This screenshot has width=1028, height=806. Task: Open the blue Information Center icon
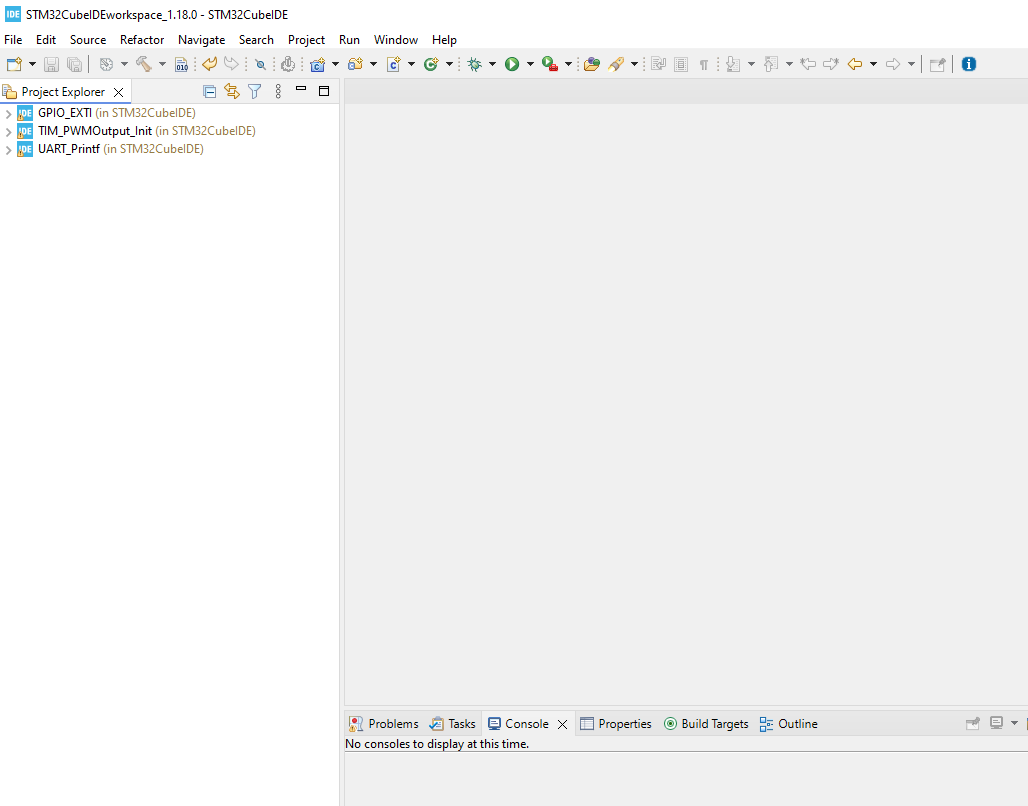click(x=968, y=64)
